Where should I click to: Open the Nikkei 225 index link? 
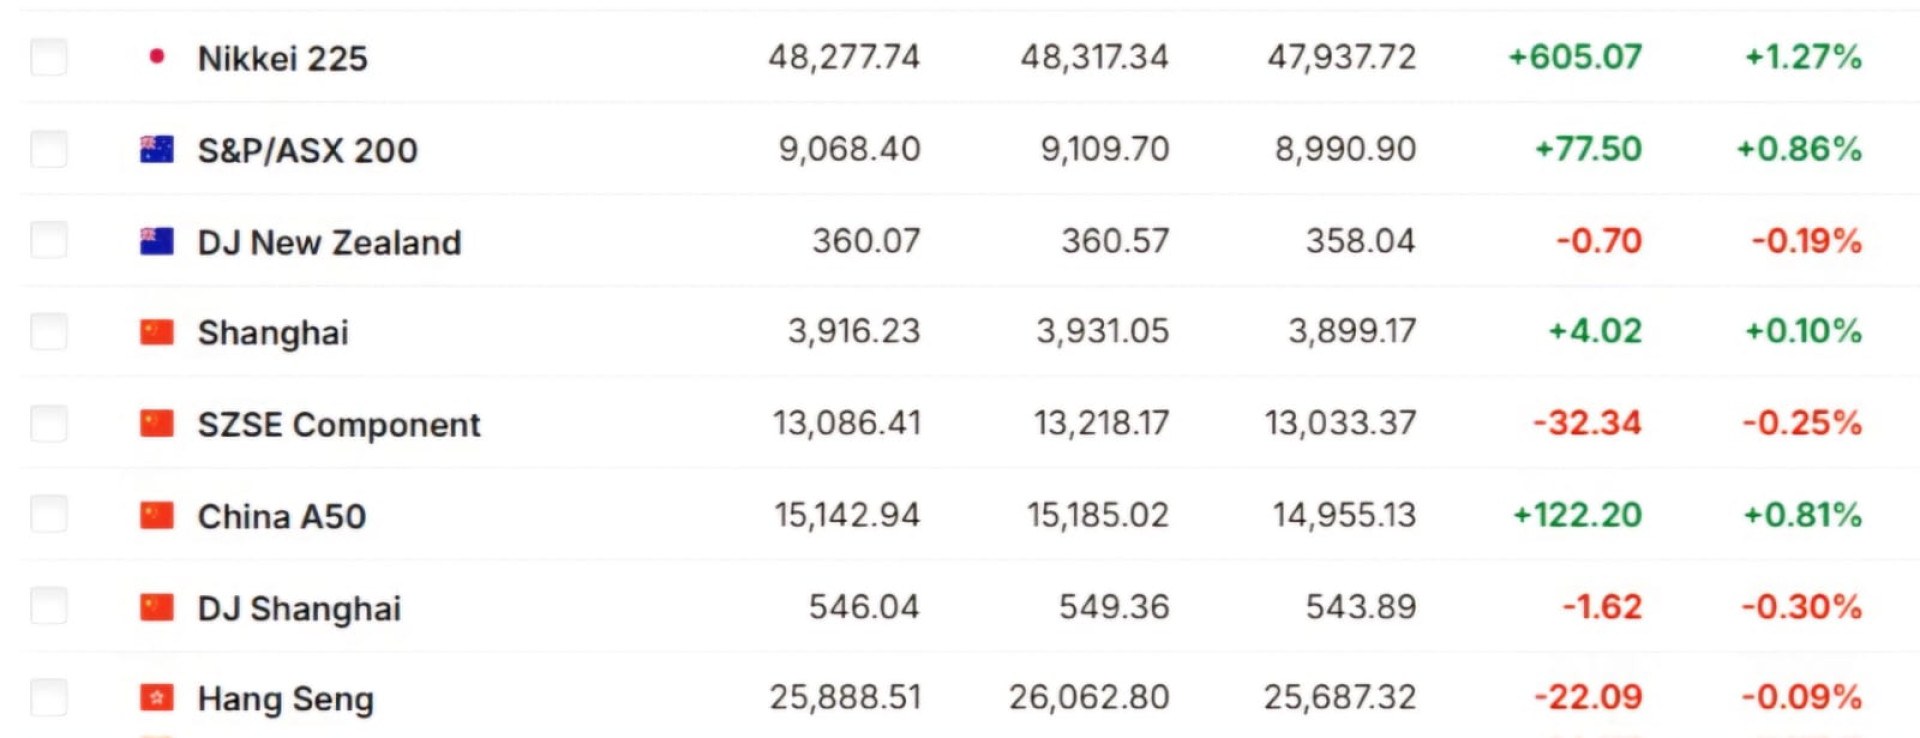click(x=283, y=59)
